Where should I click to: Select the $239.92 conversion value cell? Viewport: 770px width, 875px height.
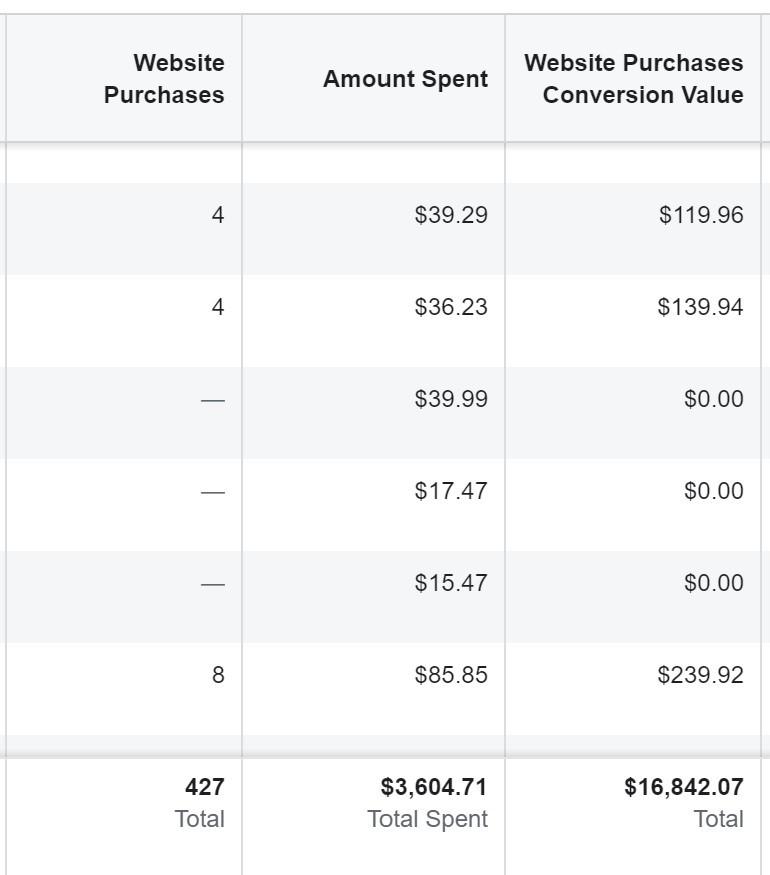pos(700,675)
